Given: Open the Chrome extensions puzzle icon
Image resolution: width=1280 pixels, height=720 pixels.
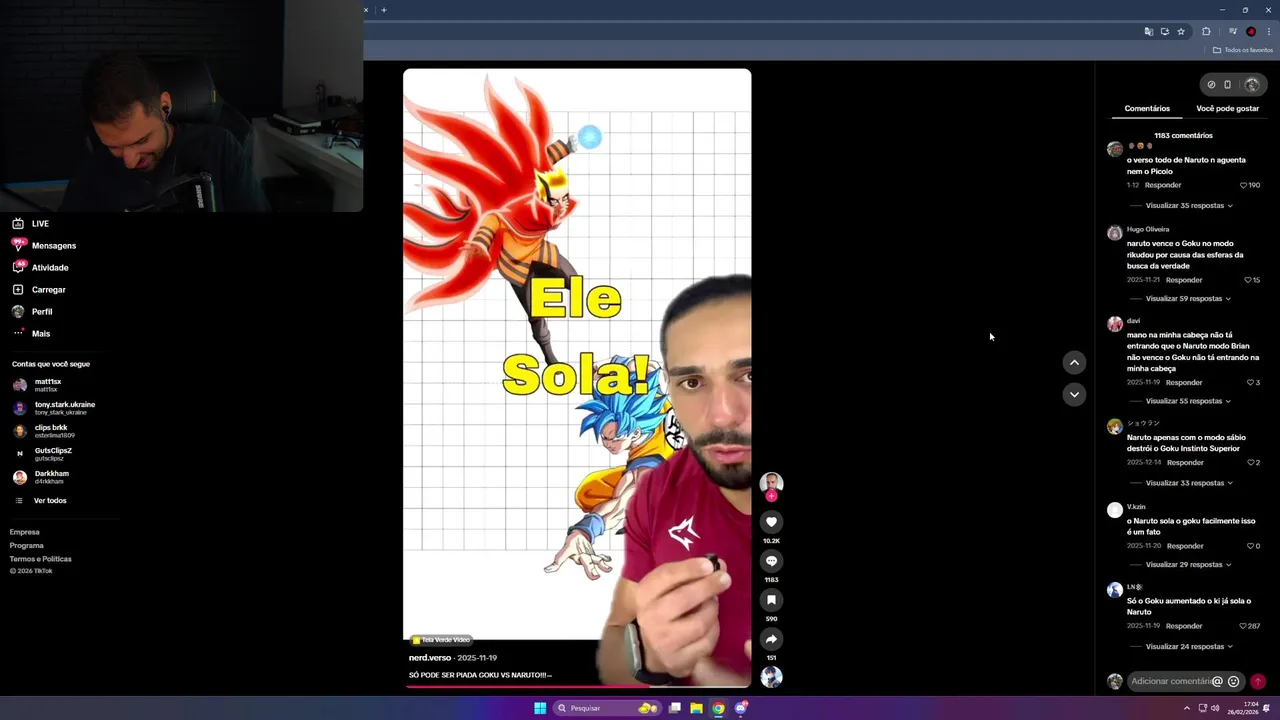Looking at the screenshot, I should pos(1206,32).
